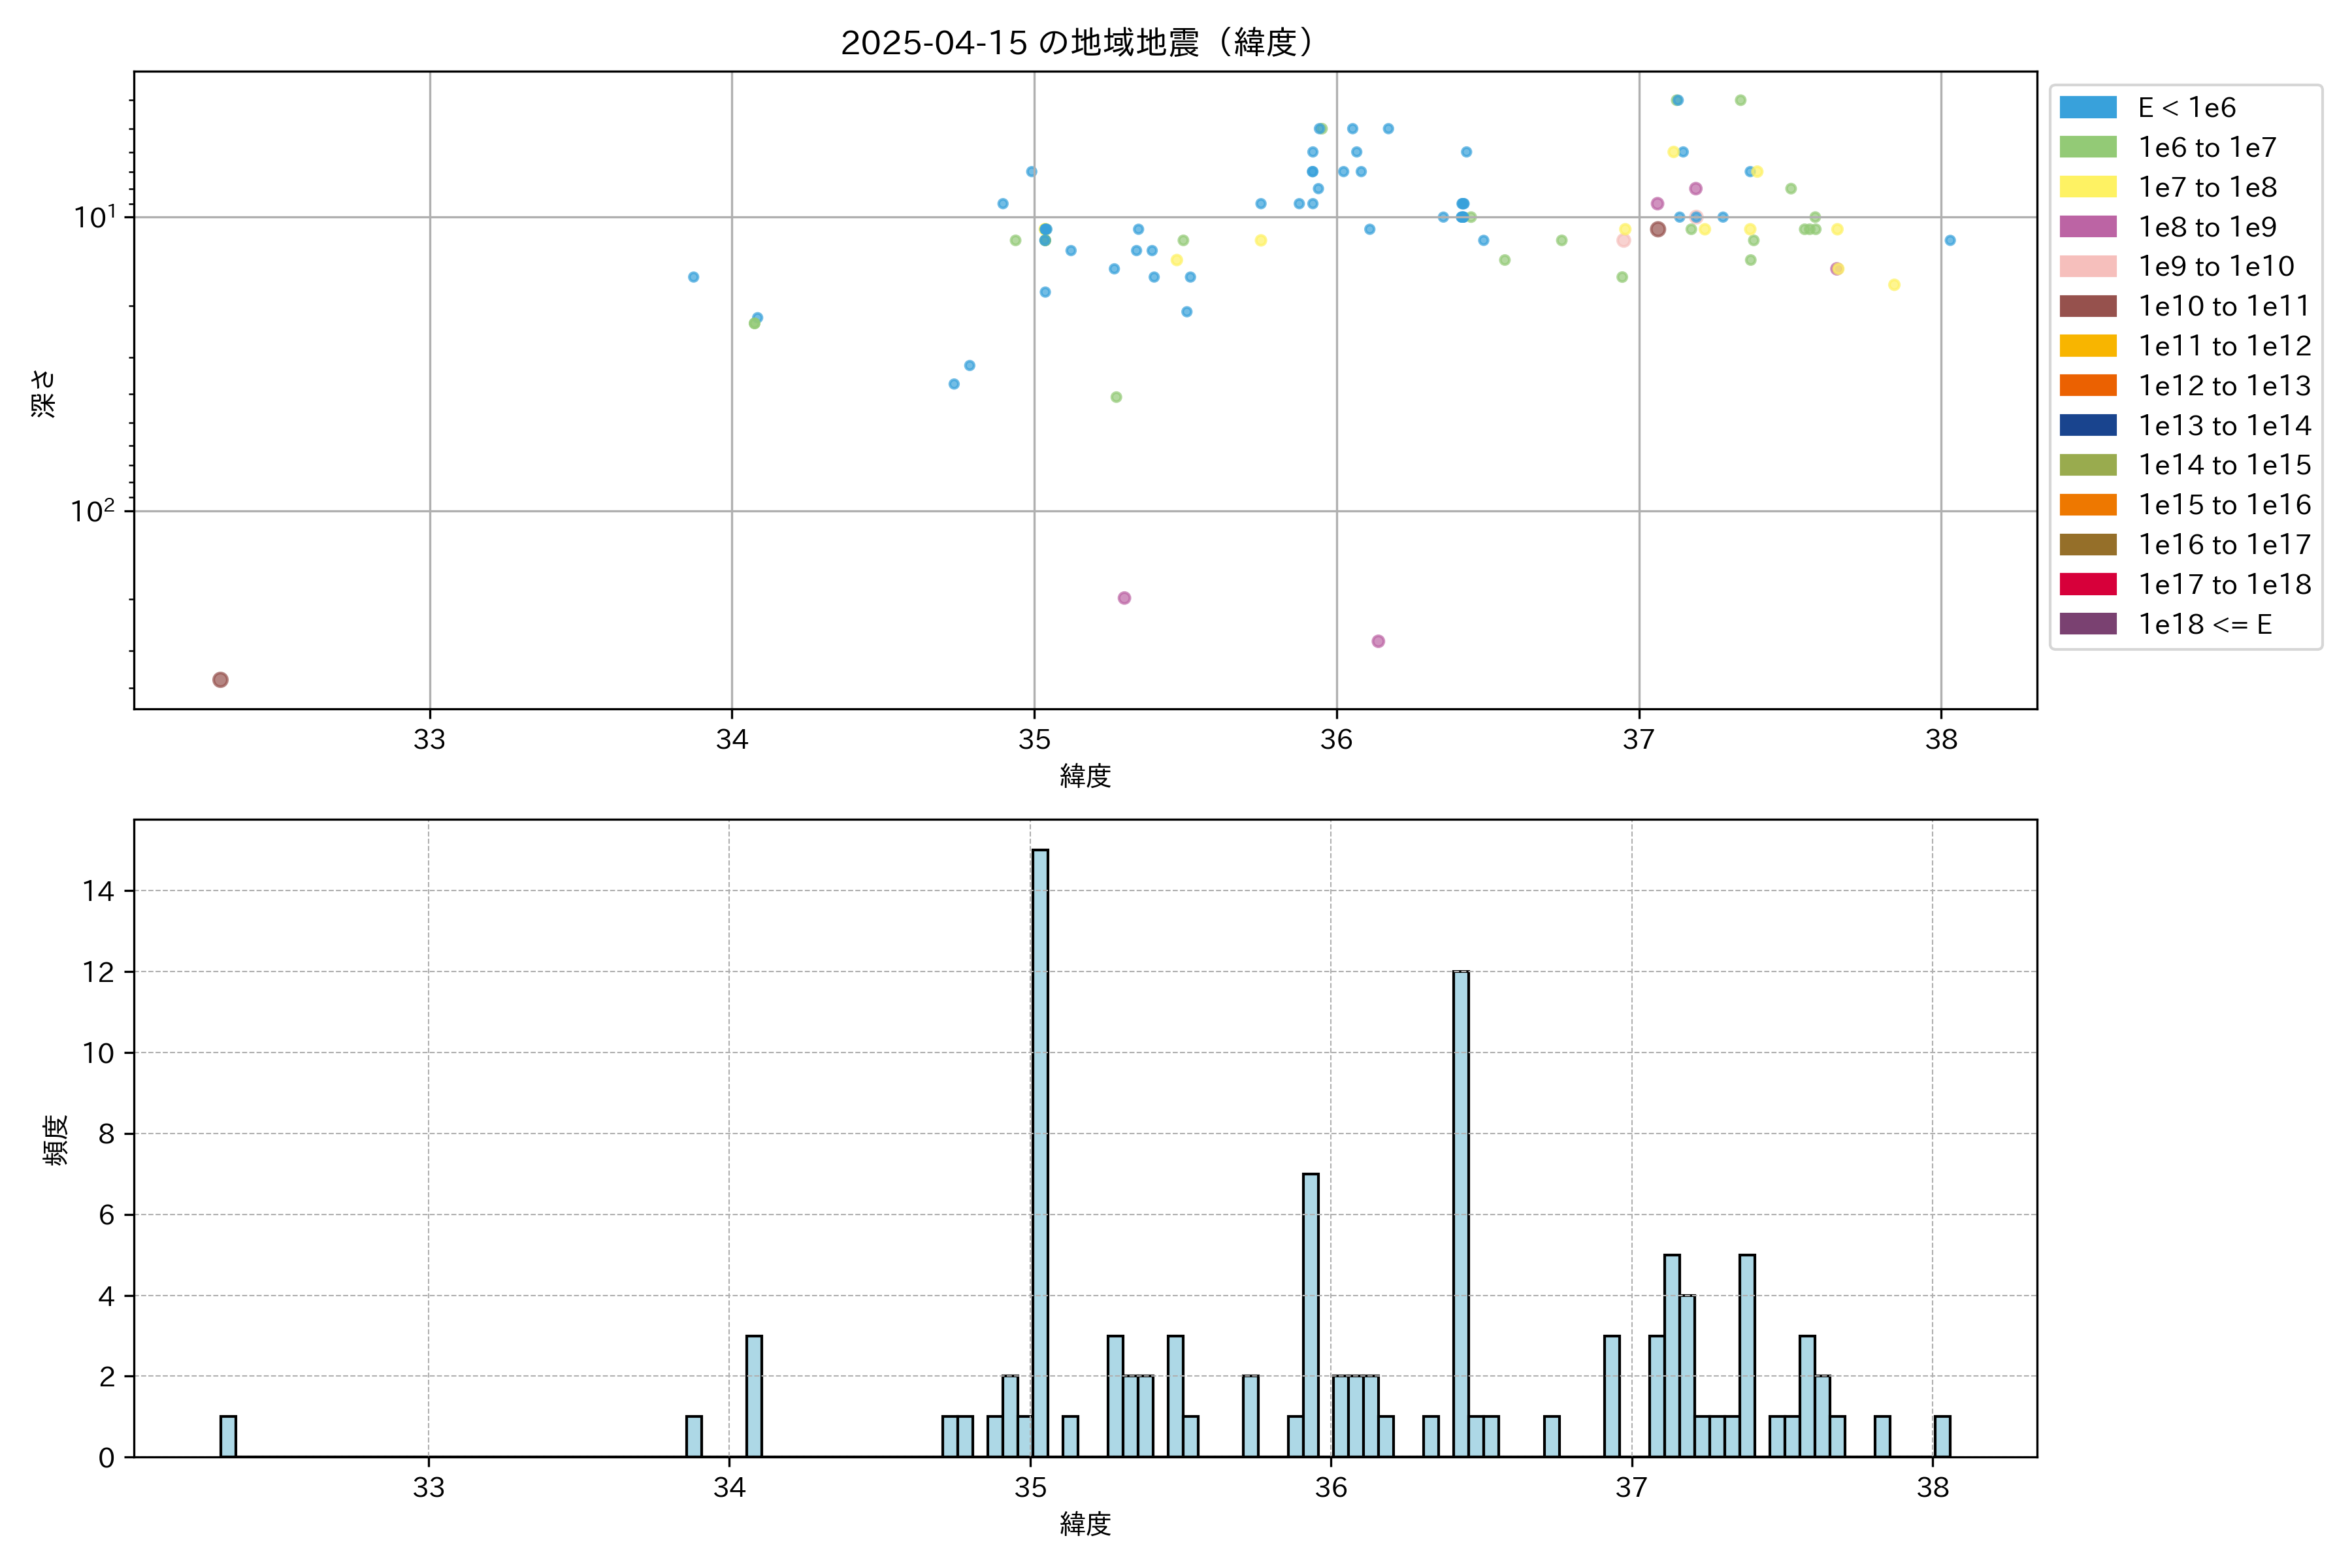
Task: Click the purple scatter point near latitude 36.1
Action: pos(1378,641)
